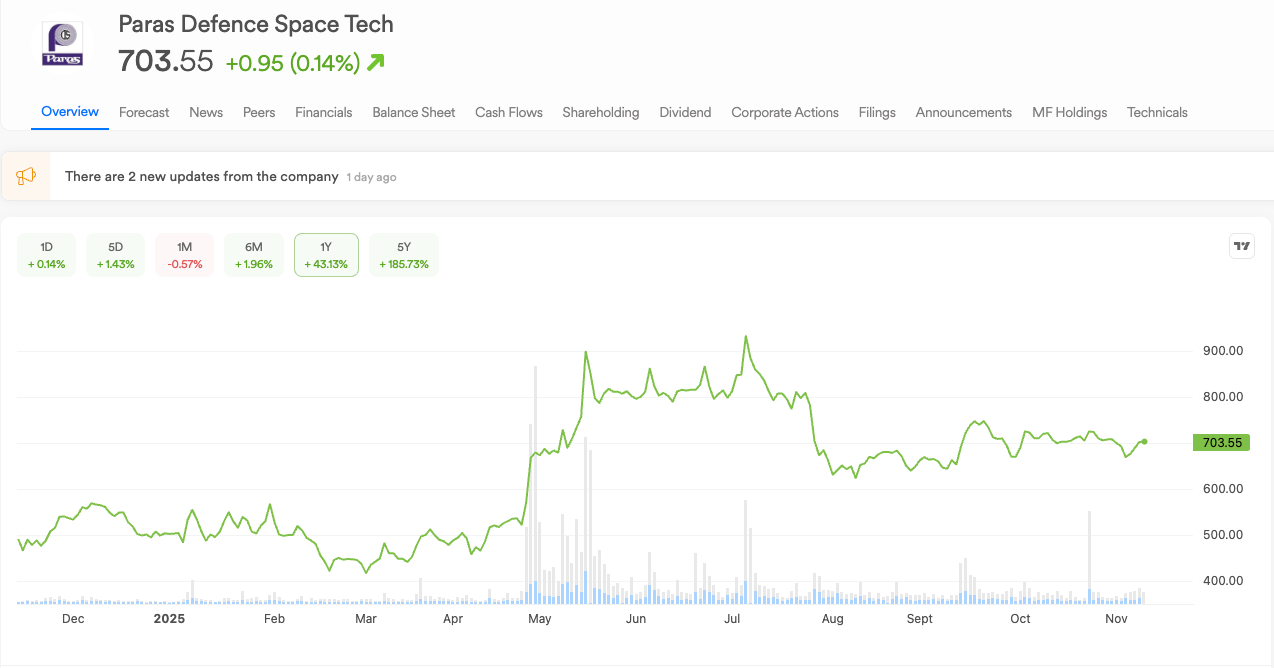
Task: Click the Paras Defence Space Tech title
Action: (x=256, y=24)
